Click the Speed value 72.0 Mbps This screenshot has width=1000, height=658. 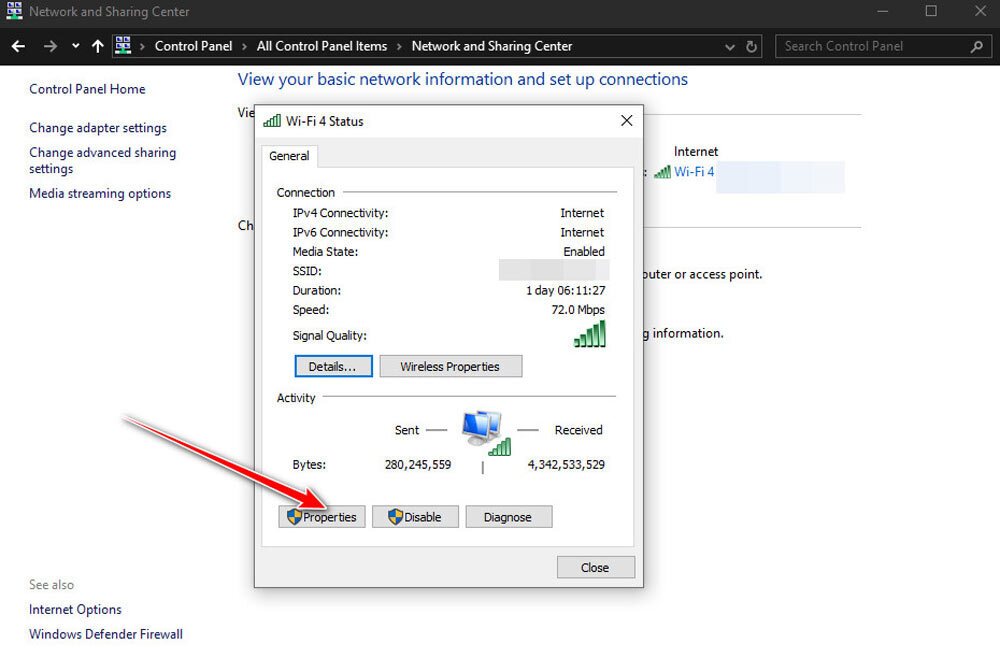point(578,310)
